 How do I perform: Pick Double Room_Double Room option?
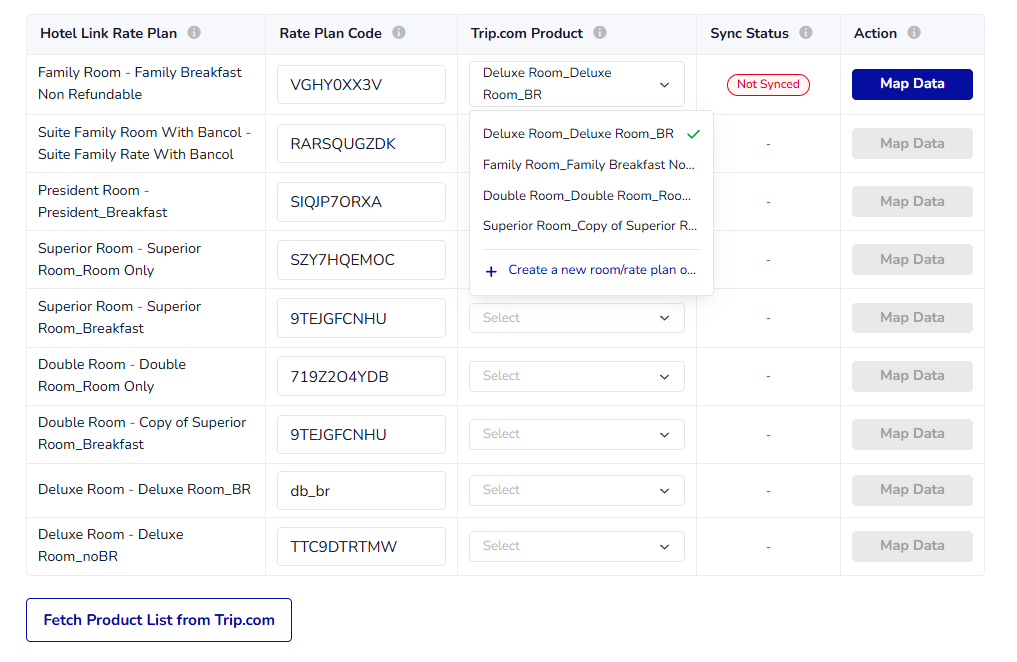click(587, 196)
